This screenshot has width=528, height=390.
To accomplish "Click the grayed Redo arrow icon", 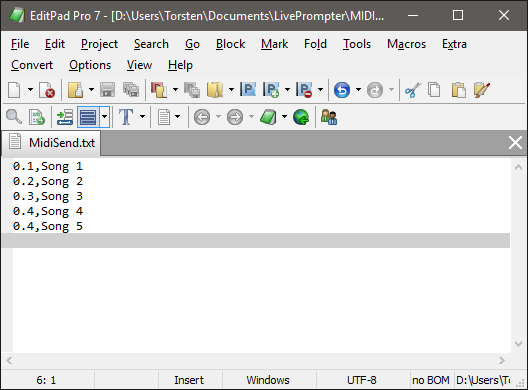I will (x=375, y=90).
